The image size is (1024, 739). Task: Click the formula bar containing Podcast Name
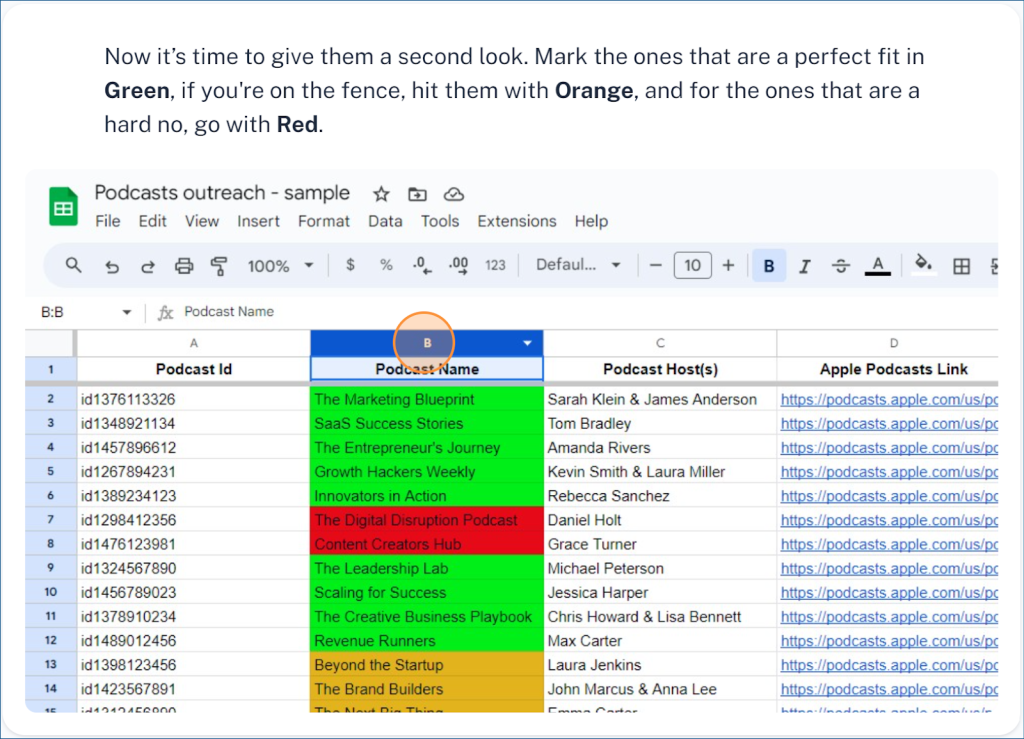pyautogui.click(x=575, y=312)
